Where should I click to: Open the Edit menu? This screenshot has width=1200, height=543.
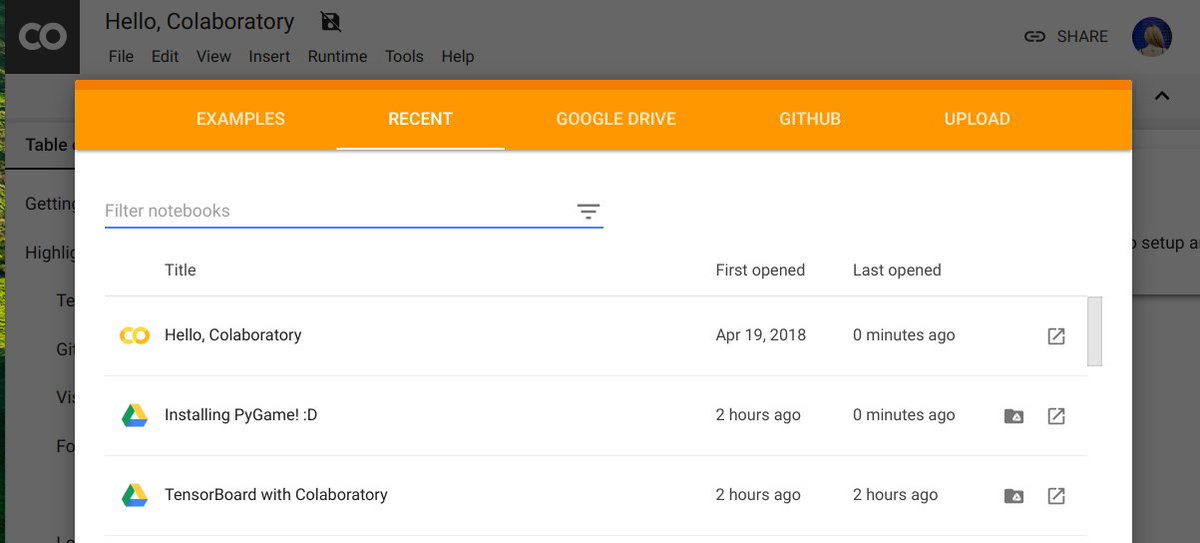165,56
